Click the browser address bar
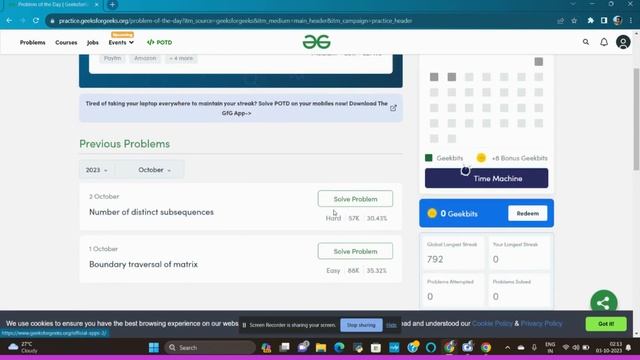 point(302,20)
